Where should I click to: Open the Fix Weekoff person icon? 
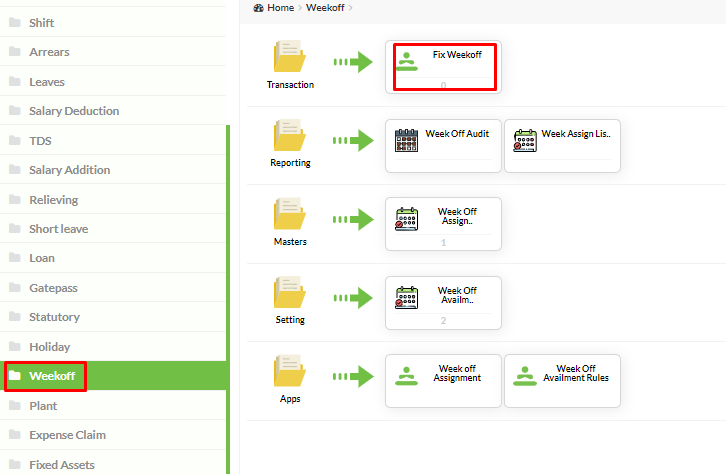click(407, 62)
